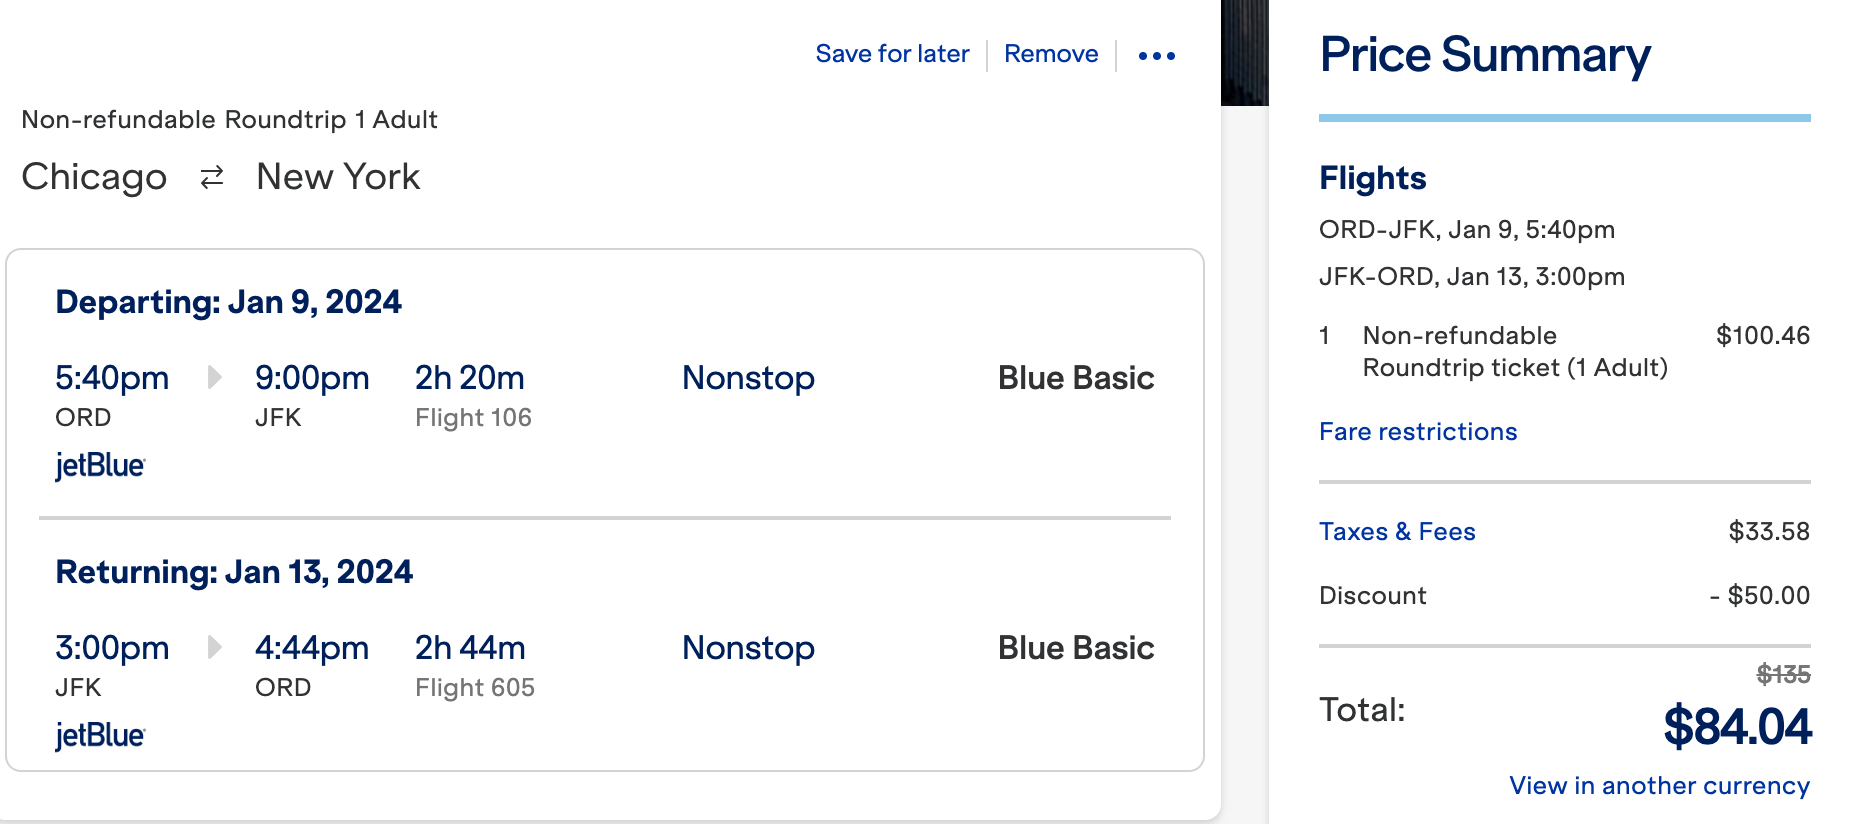Click the returning flight's Nonstop label
Image resolution: width=1850 pixels, height=824 pixels.
click(x=748, y=648)
